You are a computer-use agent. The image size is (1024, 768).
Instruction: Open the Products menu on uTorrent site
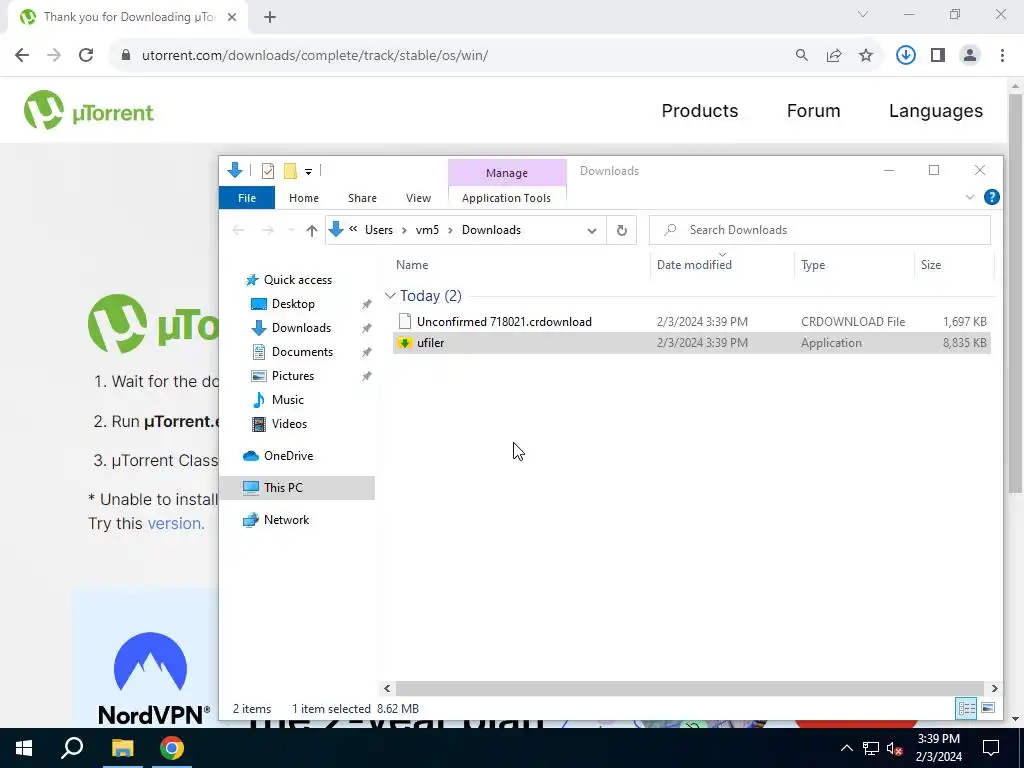[699, 111]
